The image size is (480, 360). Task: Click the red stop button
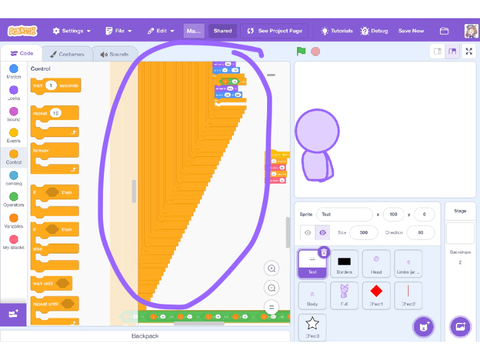point(315,51)
